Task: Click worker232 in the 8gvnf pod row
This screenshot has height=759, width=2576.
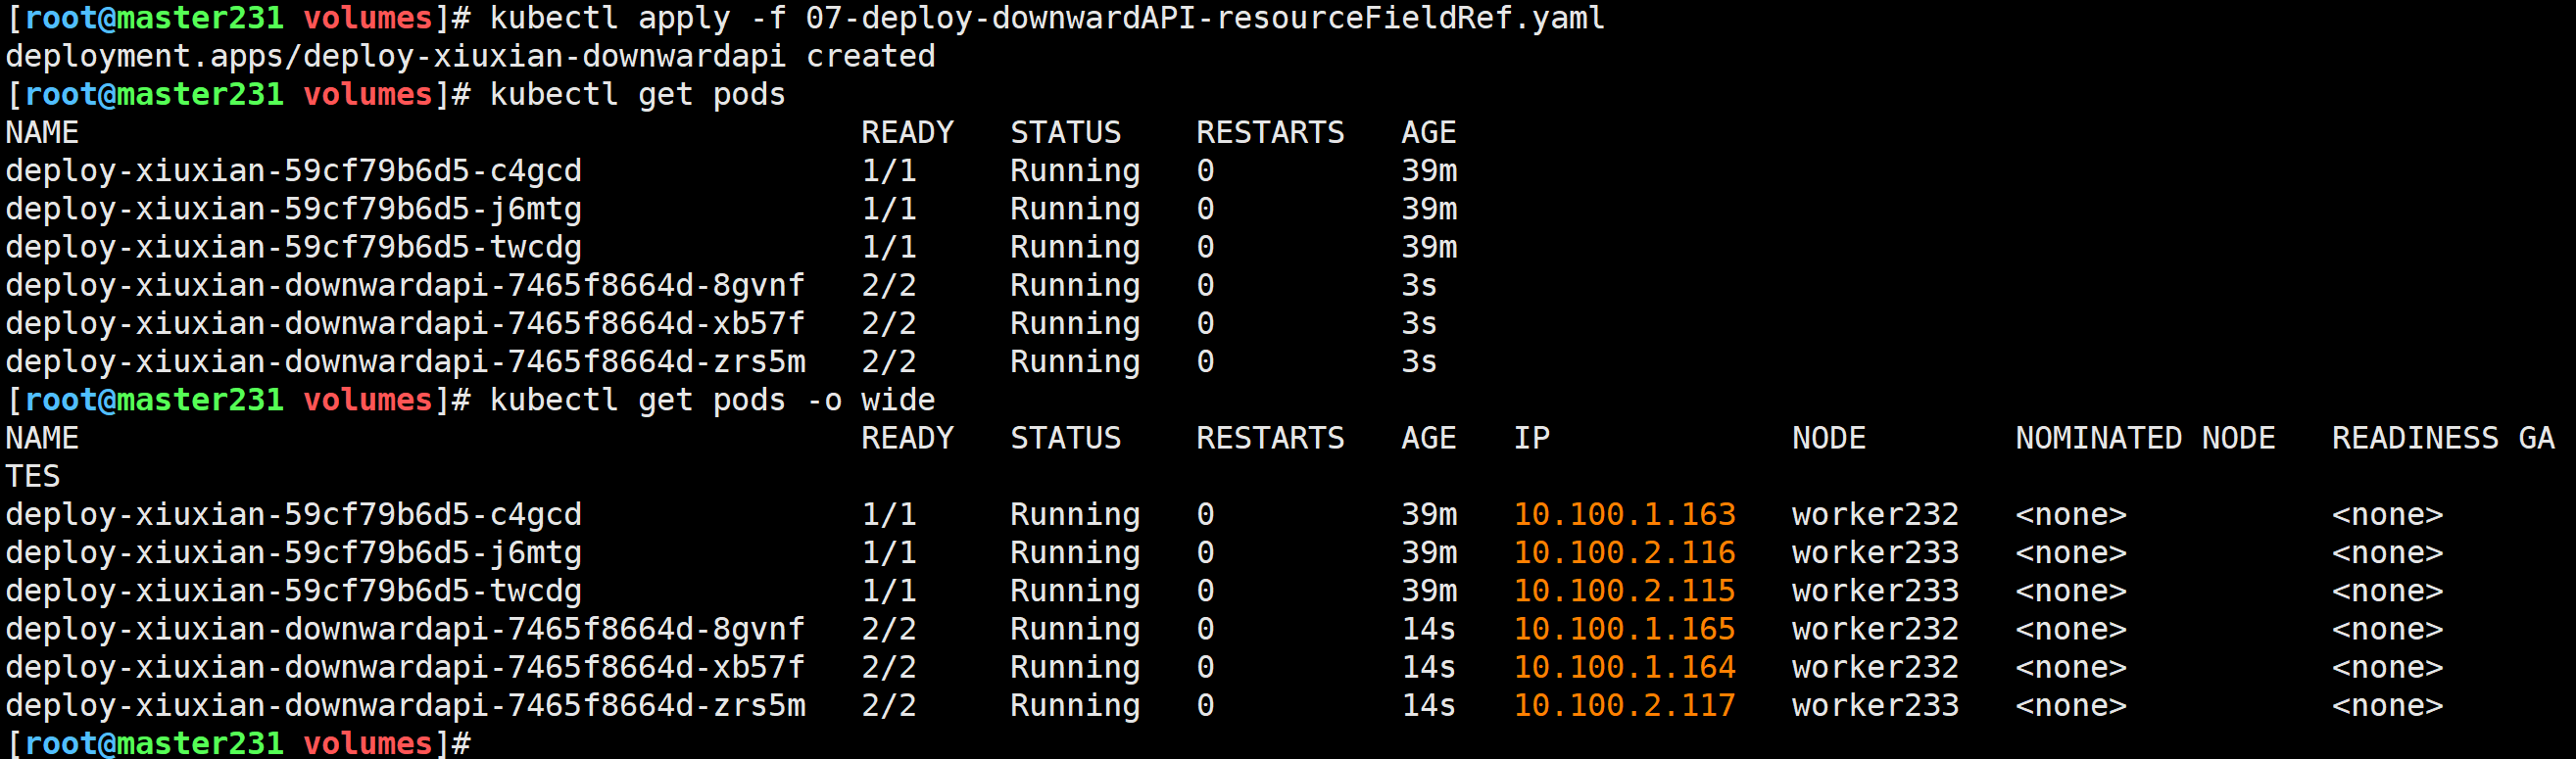Action: click(x=1875, y=628)
